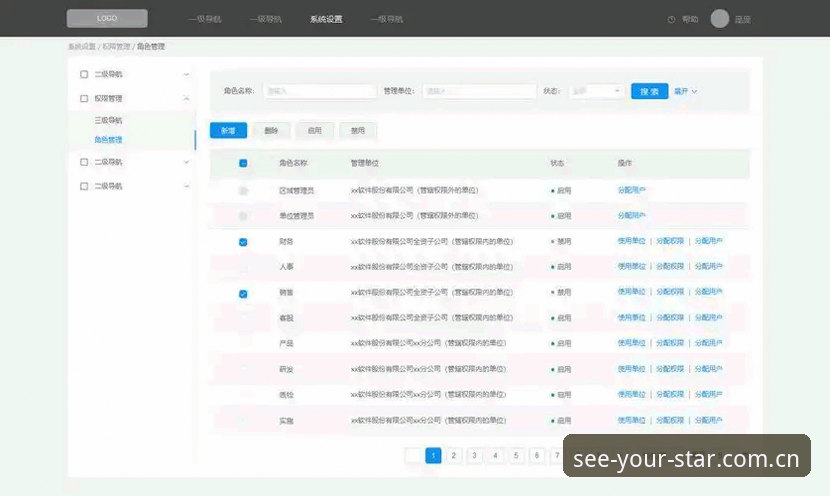
Task: Click the previous-page button before page 1
Action: point(412,455)
